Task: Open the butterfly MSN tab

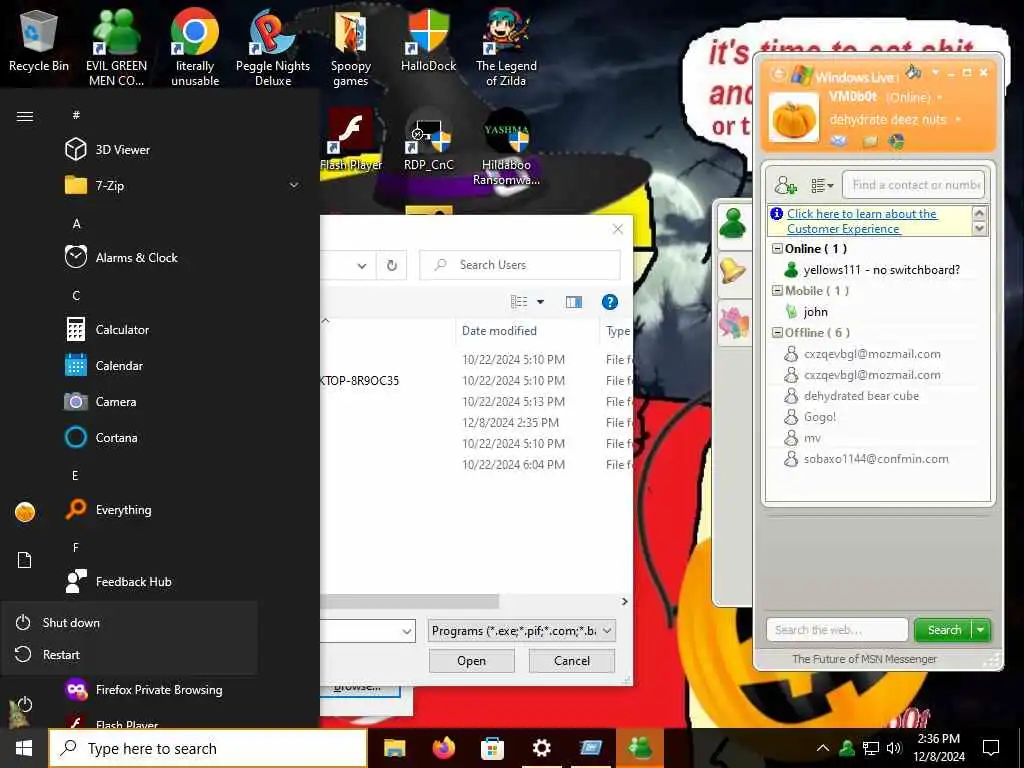Action: 733,323
